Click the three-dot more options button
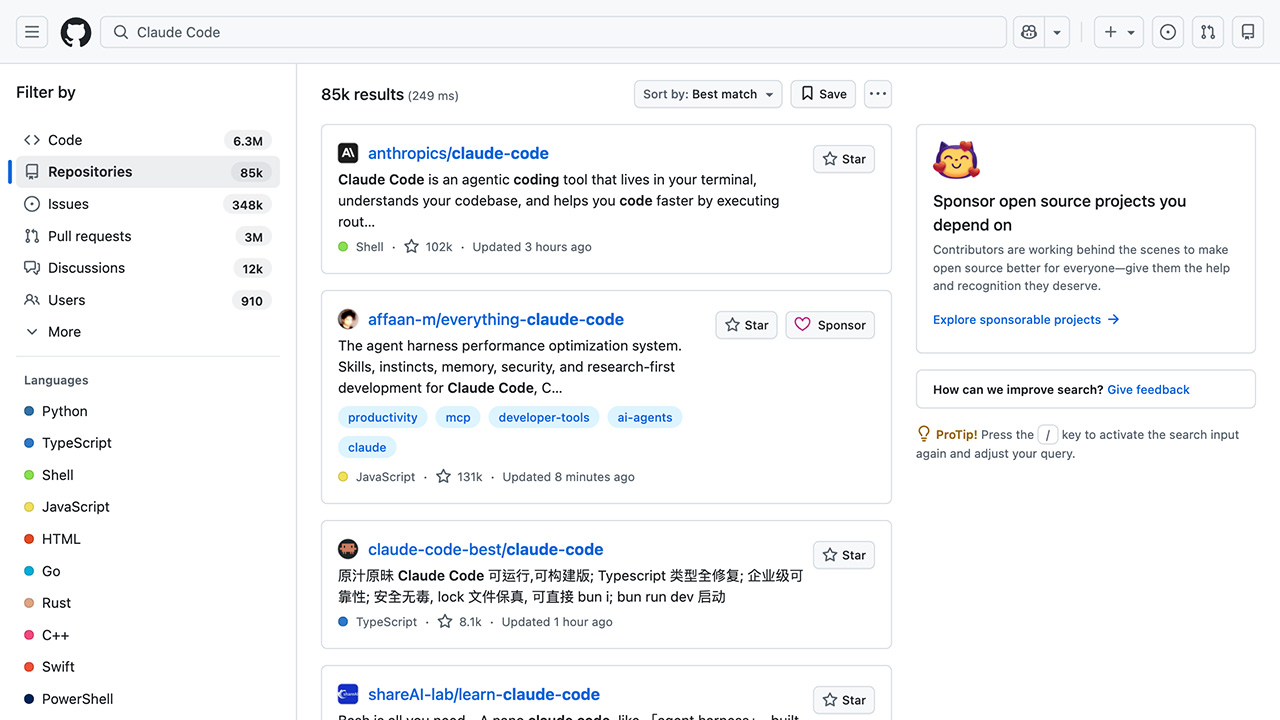This screenshot has width=1280, height=720. click(877, 94)
